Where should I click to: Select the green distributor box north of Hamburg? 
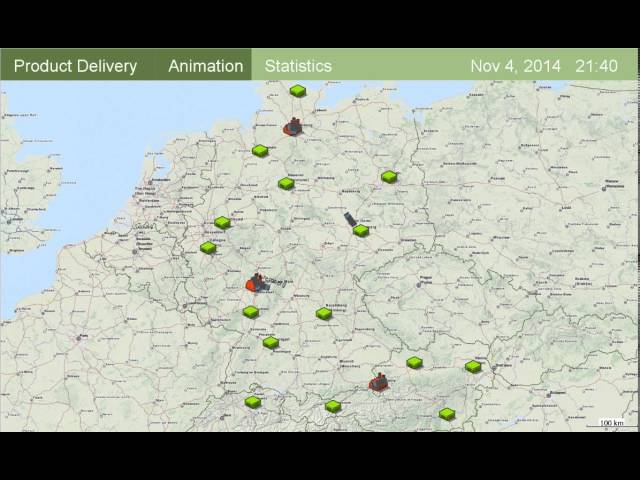[x=298, y=91]
